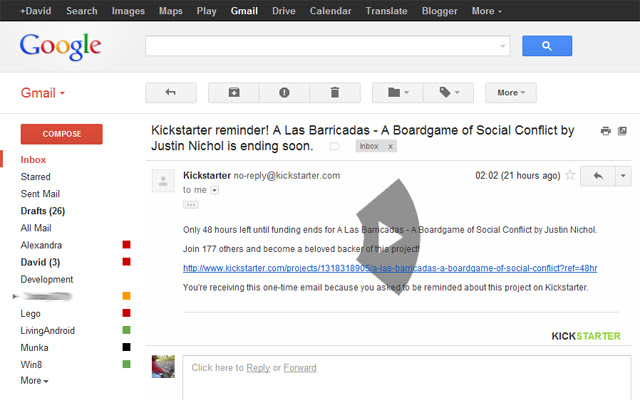Screen dimensions: 640x400
Task: Open the Gmail dropdown under the logo
Action: 43,93
